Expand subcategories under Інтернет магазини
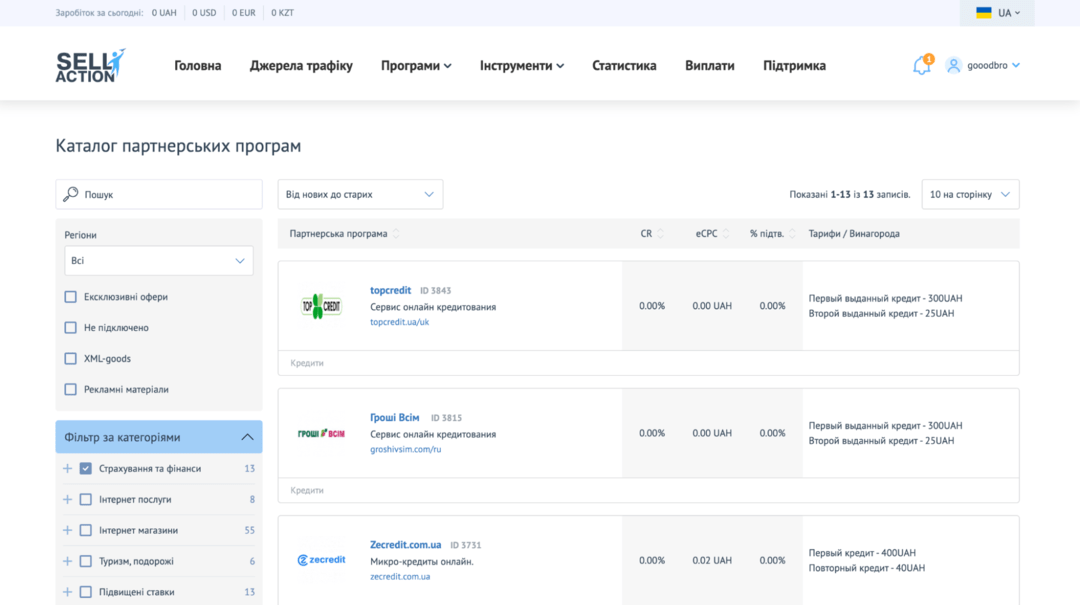1080x605 pixels. pyautogui.click(x=65, y=530)
